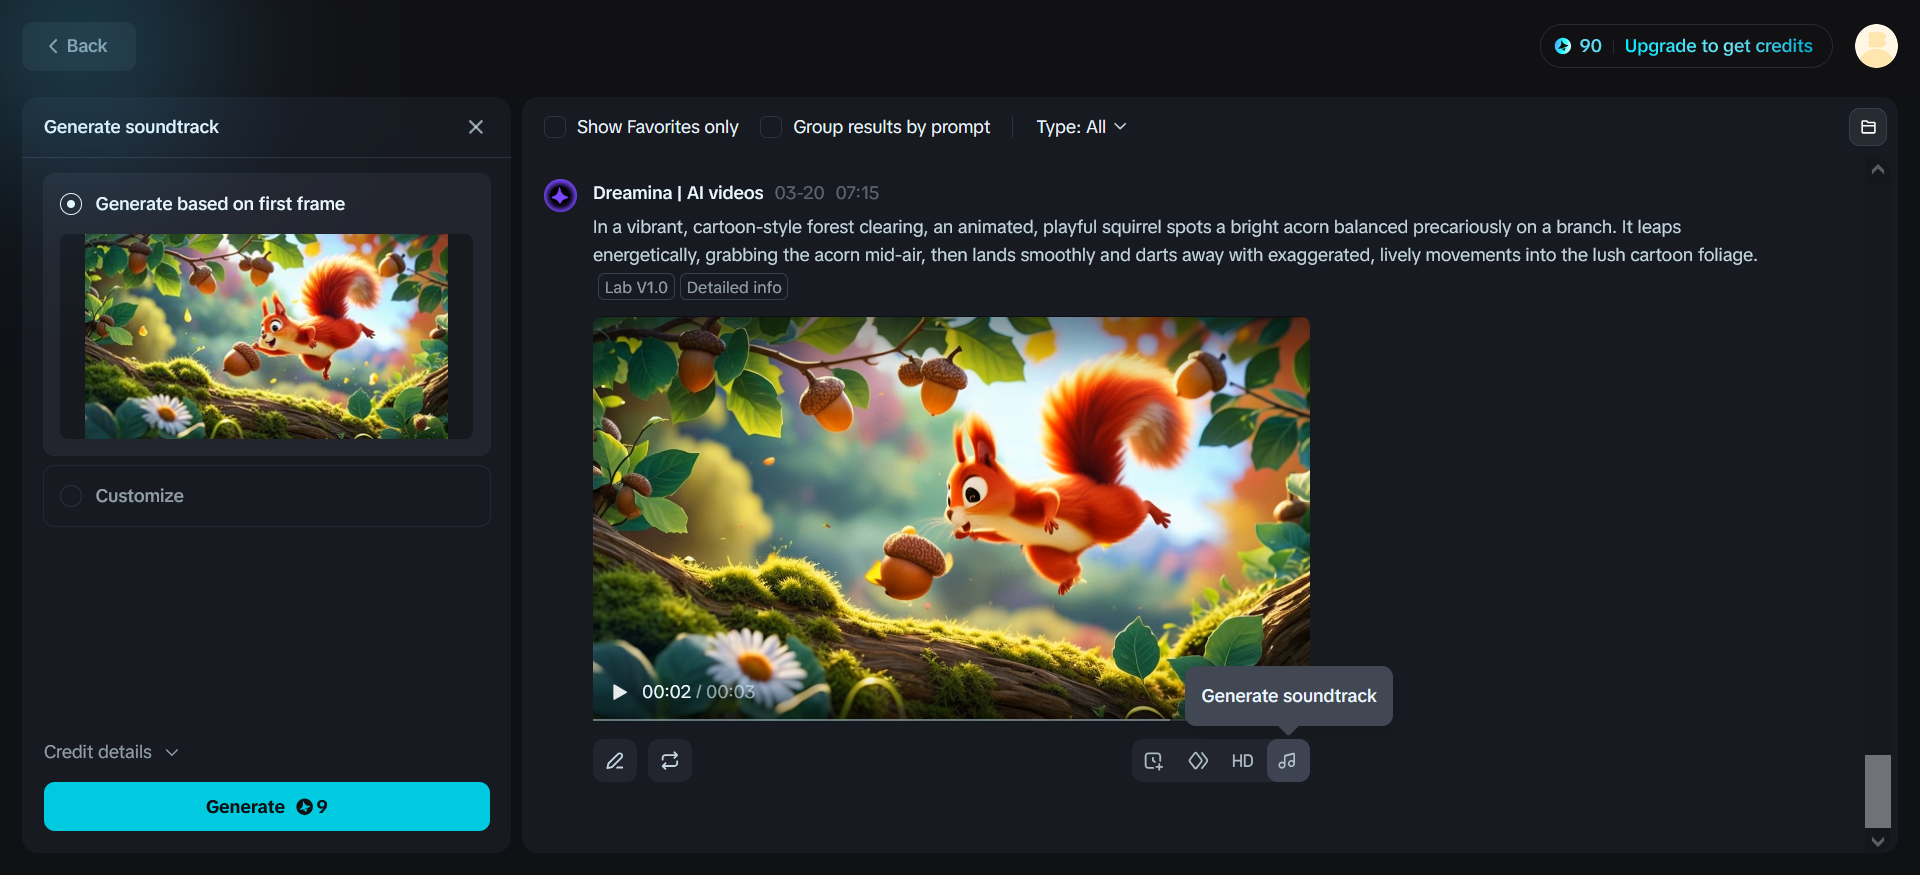This screenshot has height=875, width=1920.
Task: Click the extend video icon
Action: (x=1154, y=761)
